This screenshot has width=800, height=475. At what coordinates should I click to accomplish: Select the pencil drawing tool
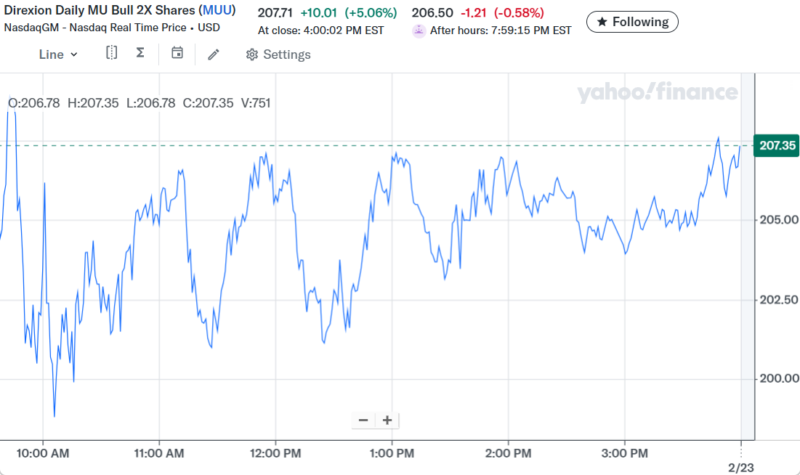click(213, 54)
